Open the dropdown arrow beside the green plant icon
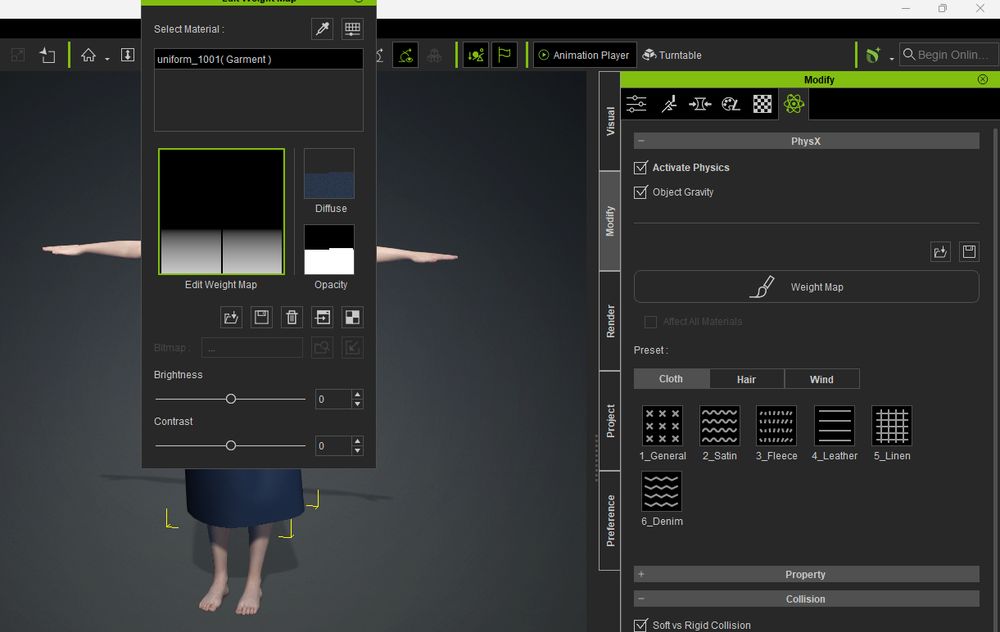 click(x=891, y=59)
